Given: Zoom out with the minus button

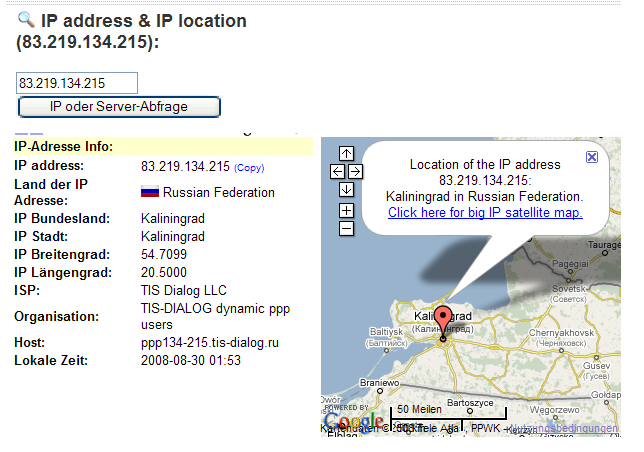Looking at the screenshot, I should pos(346,229).
